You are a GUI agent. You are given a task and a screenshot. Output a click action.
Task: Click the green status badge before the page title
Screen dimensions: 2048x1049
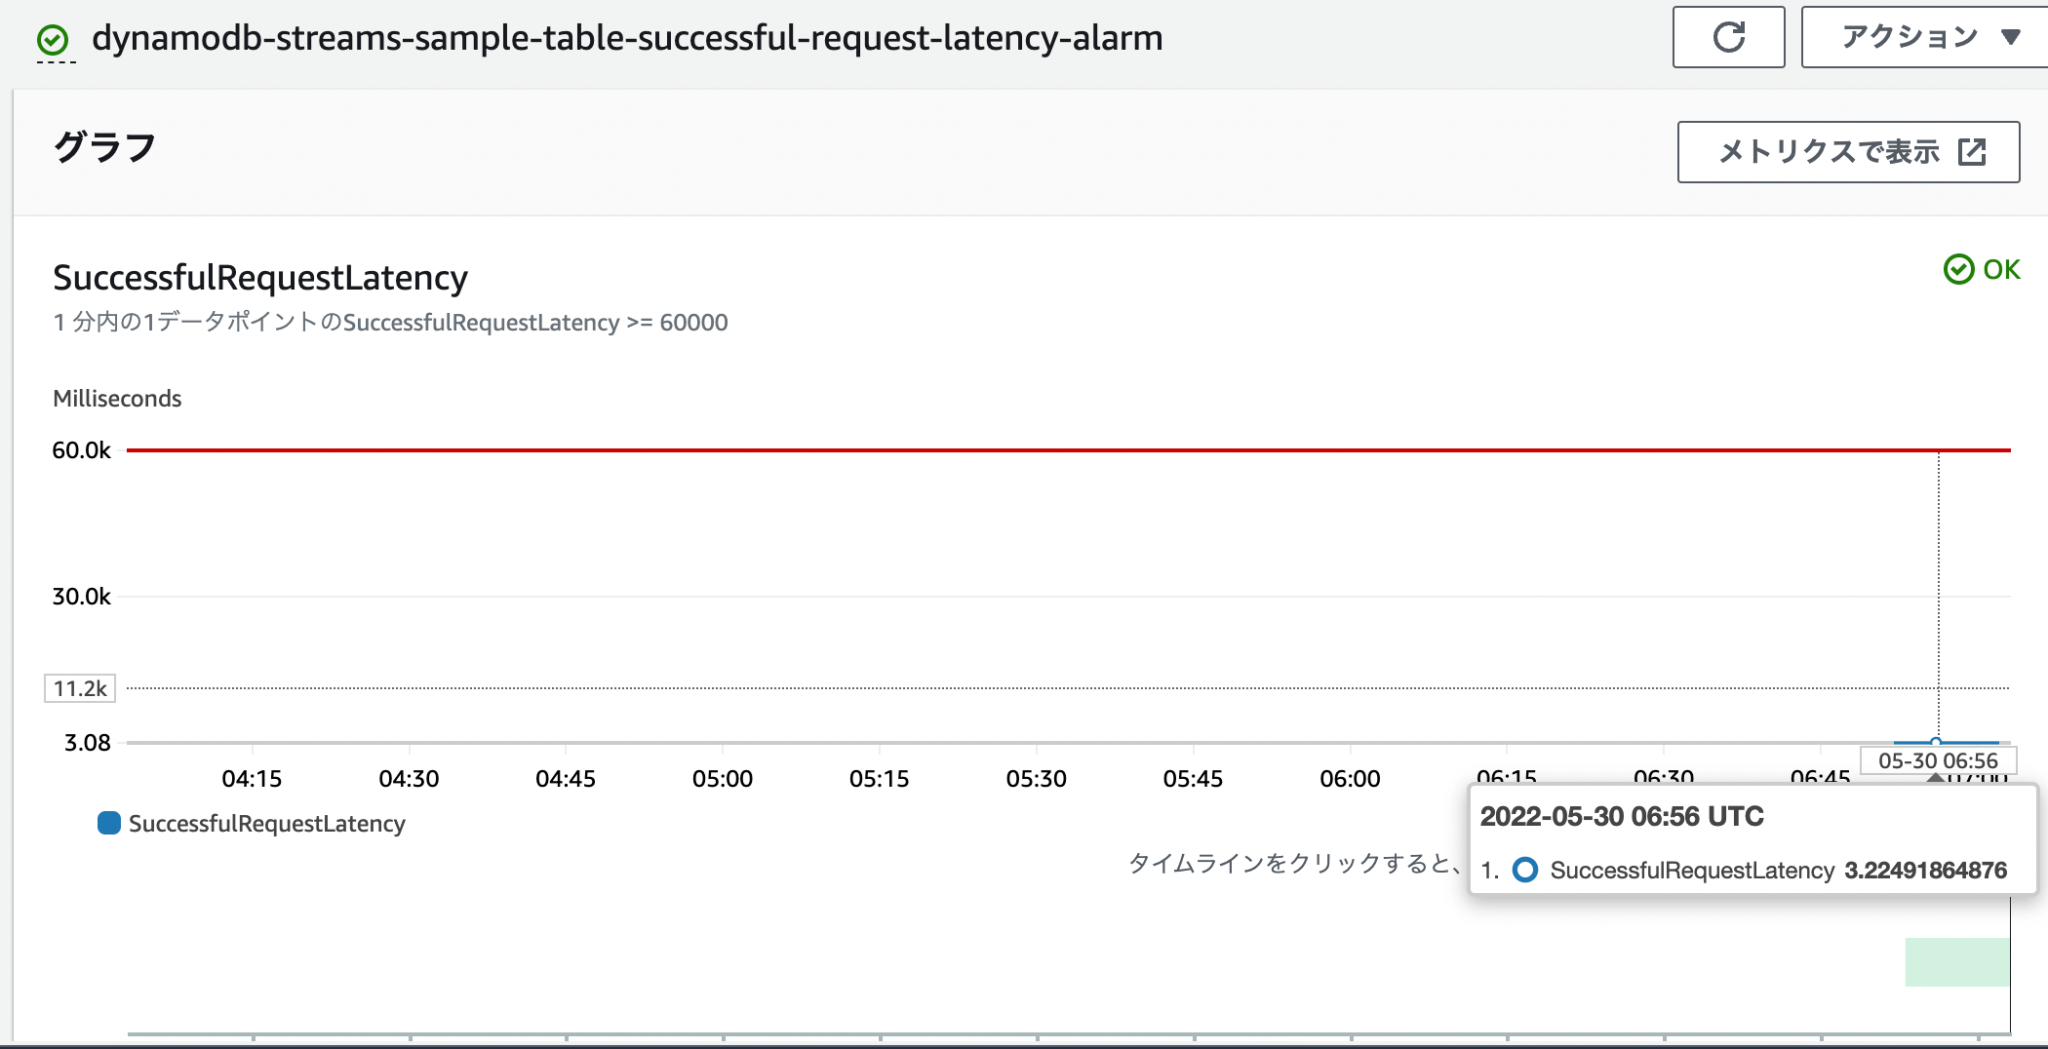50,40
